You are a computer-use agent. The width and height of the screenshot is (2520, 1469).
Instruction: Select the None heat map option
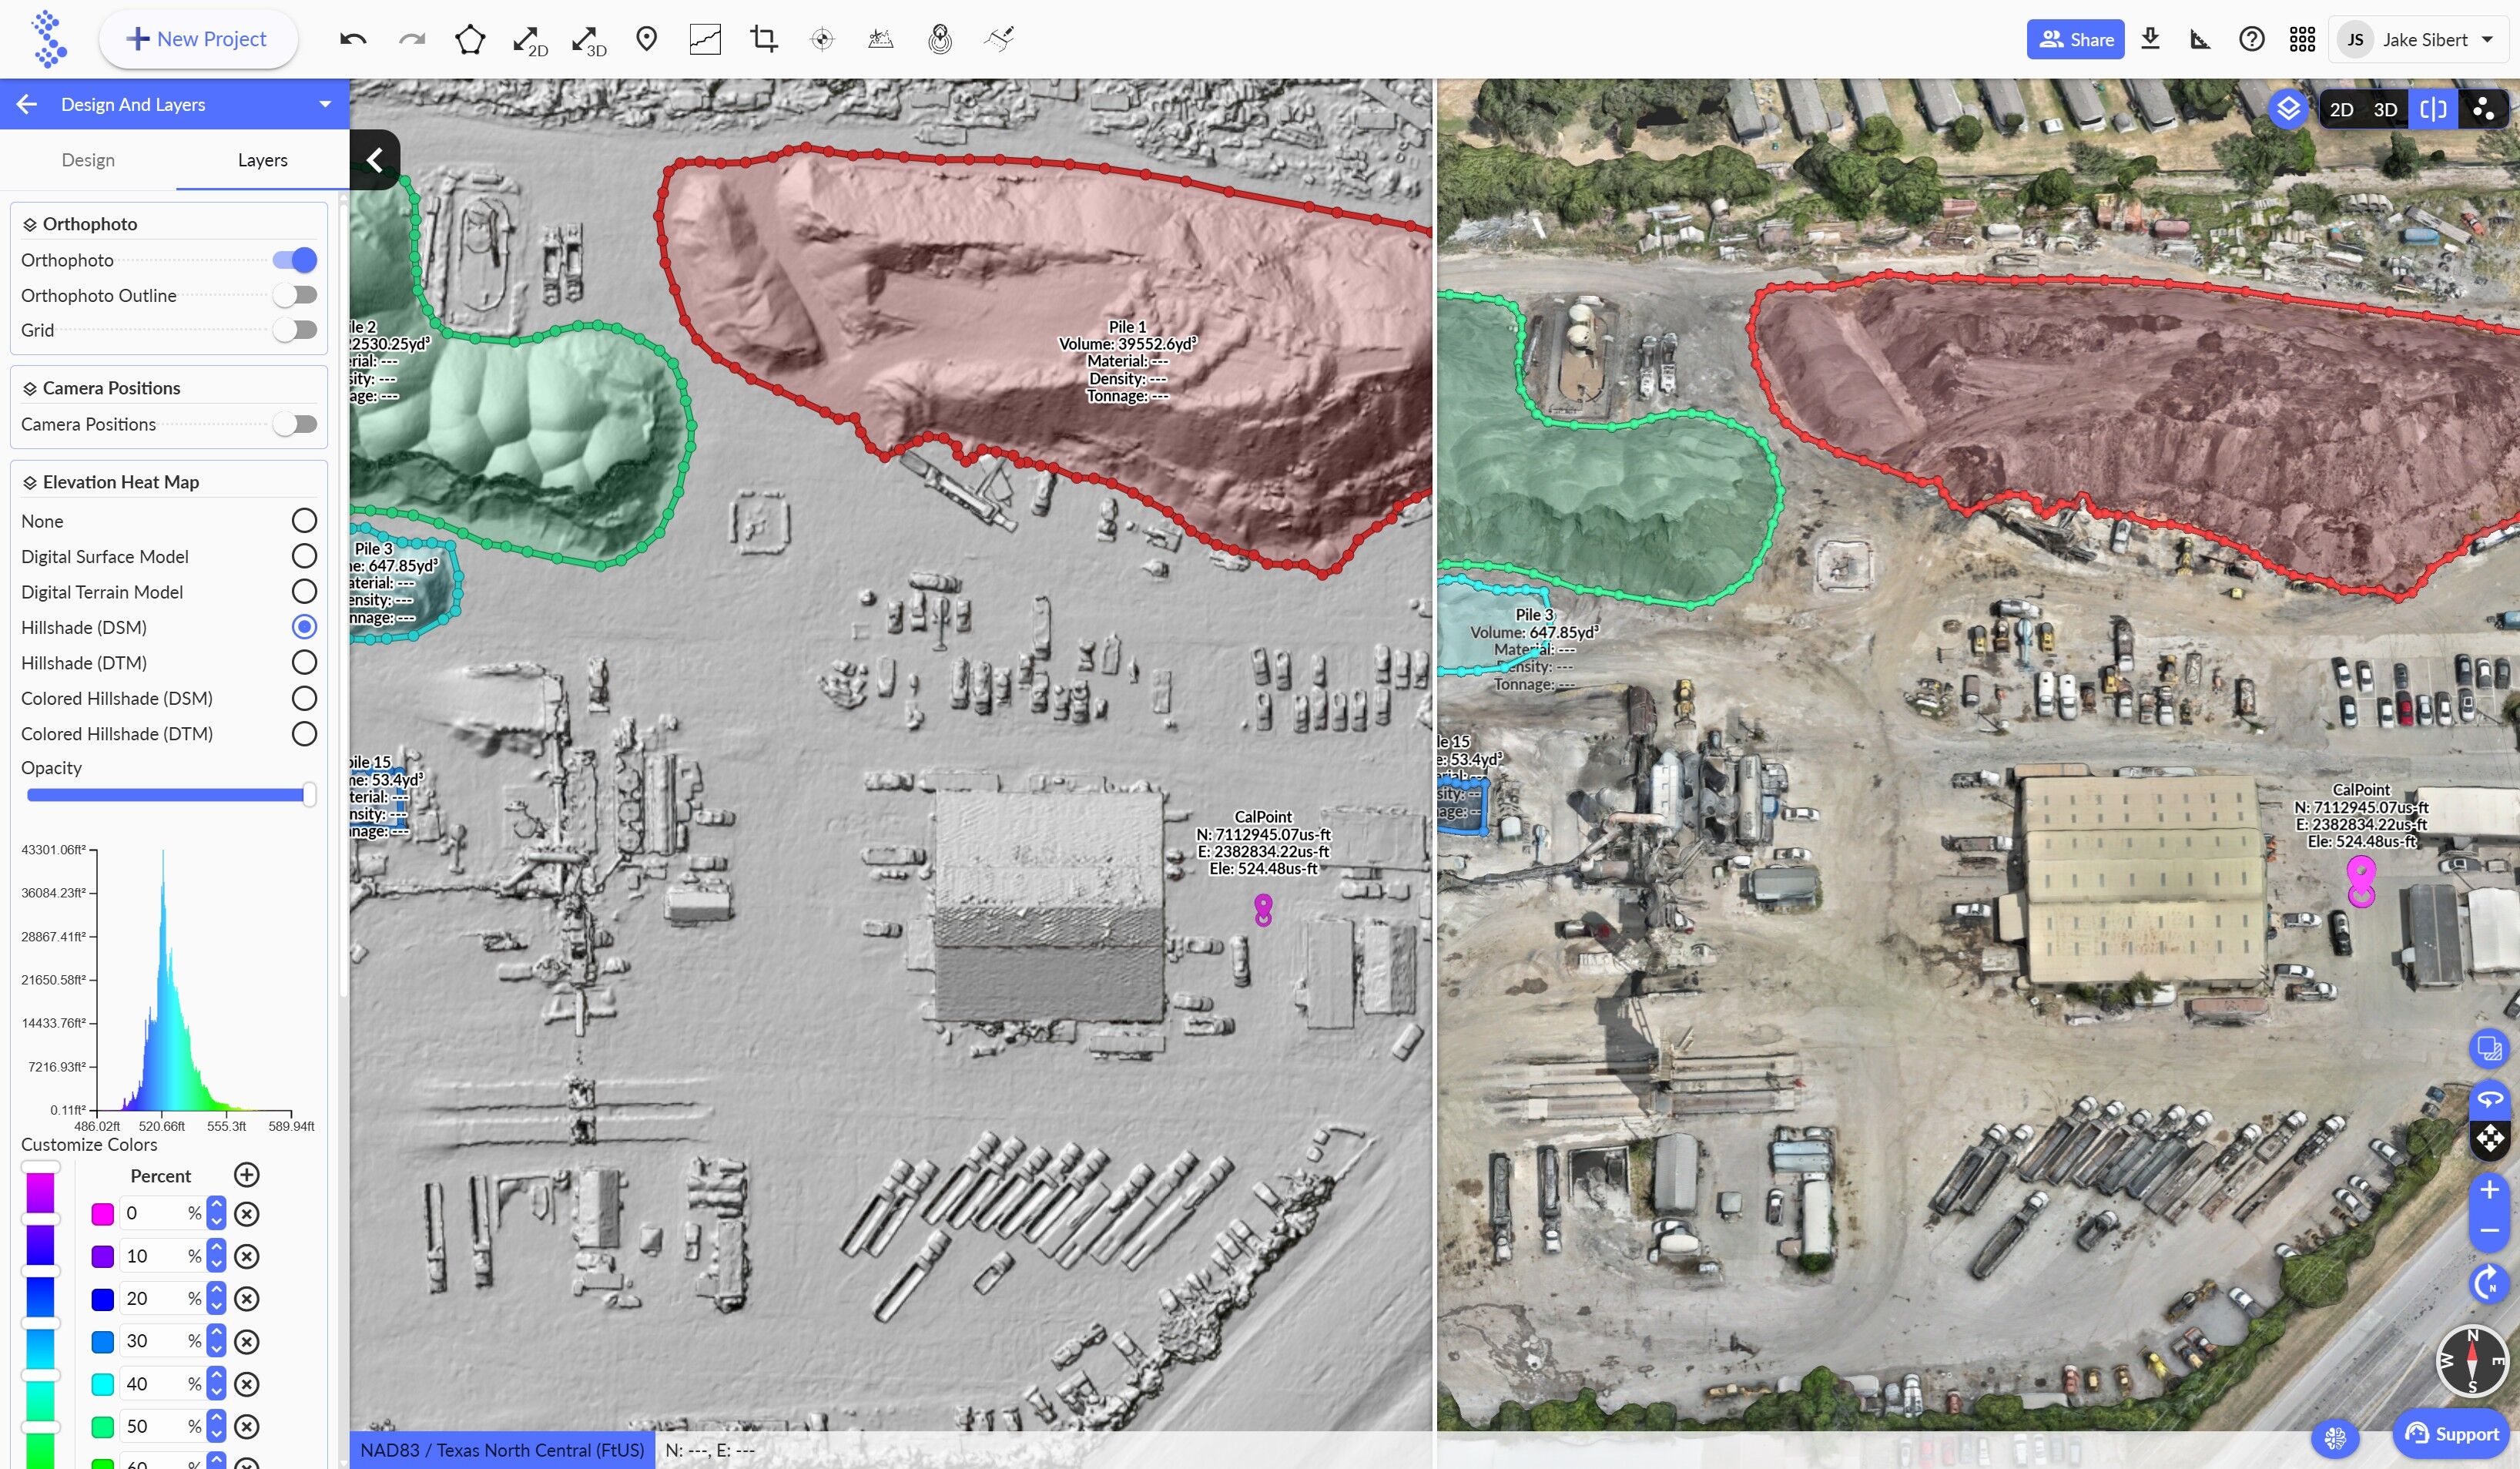[x=304, y=521]
